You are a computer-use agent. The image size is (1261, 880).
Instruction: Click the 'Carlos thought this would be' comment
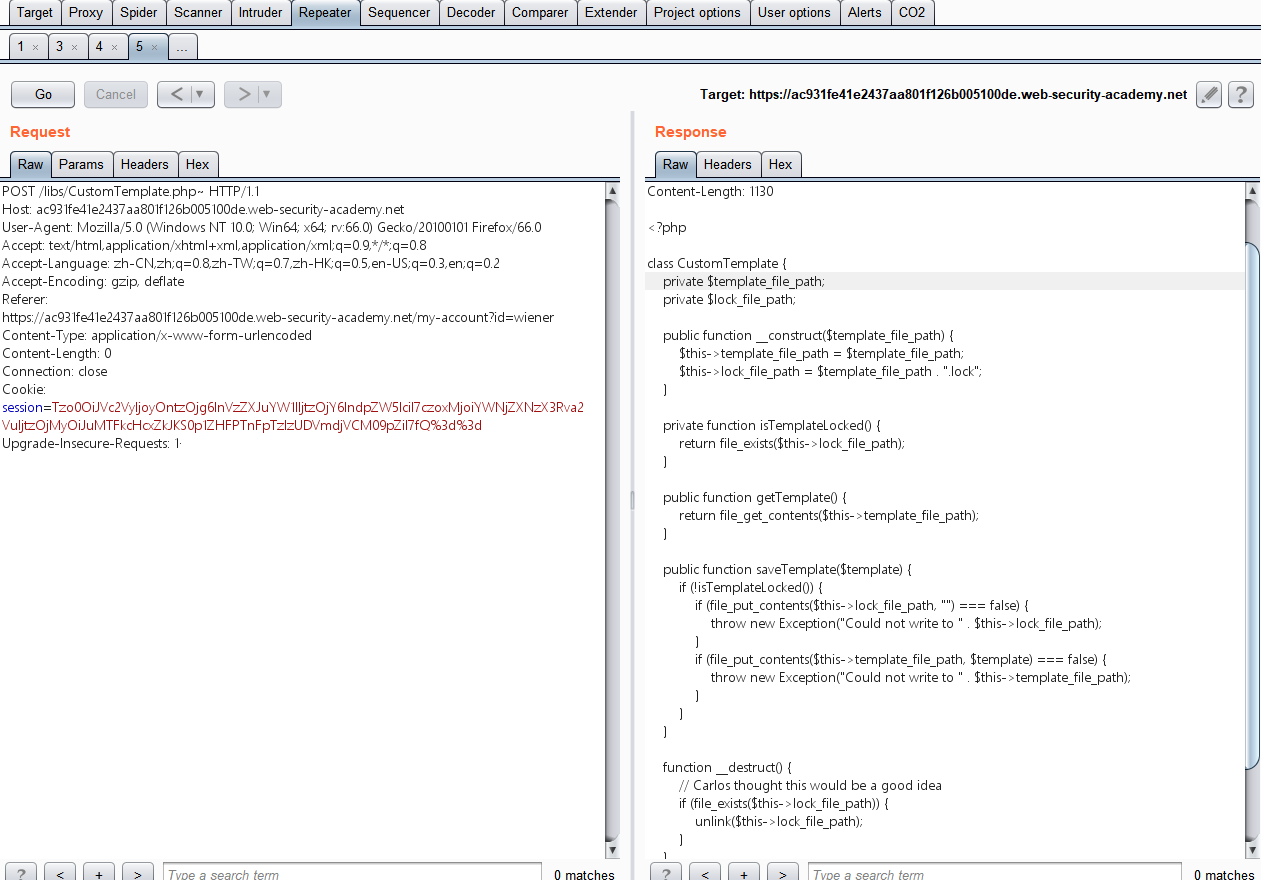coord(810,785)
